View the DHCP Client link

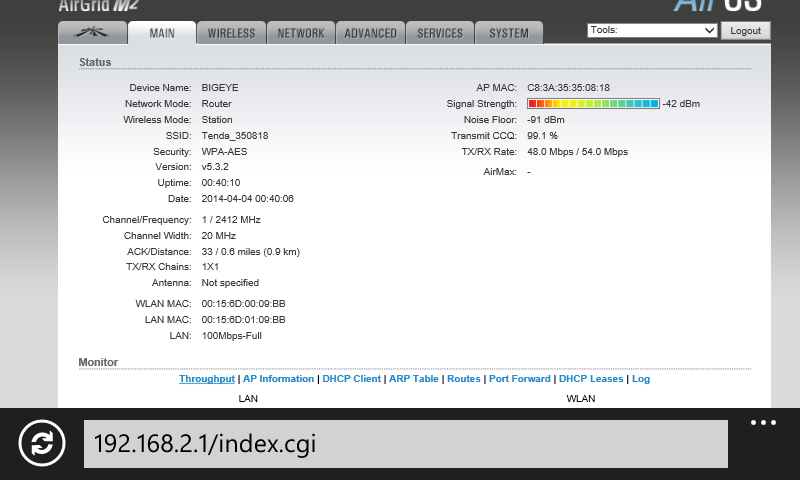352,378
